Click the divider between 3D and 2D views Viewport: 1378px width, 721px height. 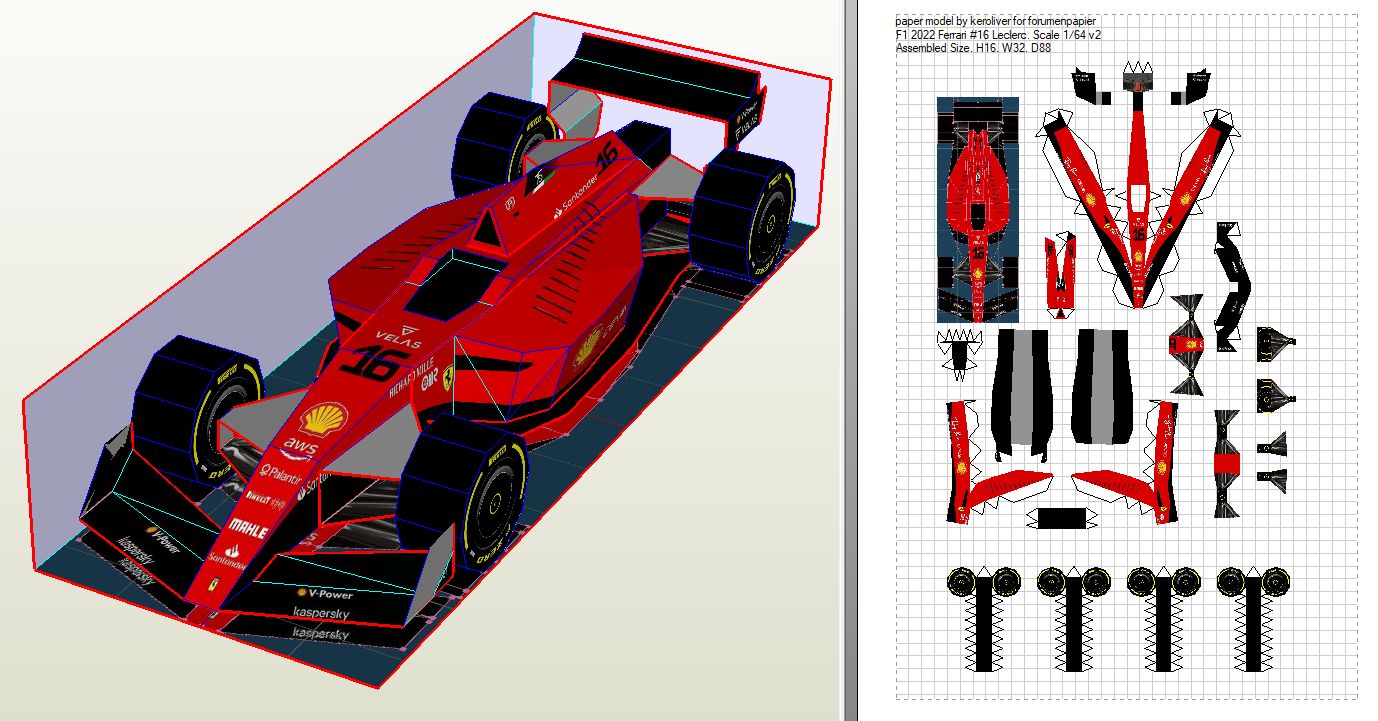tap(850, 360)
